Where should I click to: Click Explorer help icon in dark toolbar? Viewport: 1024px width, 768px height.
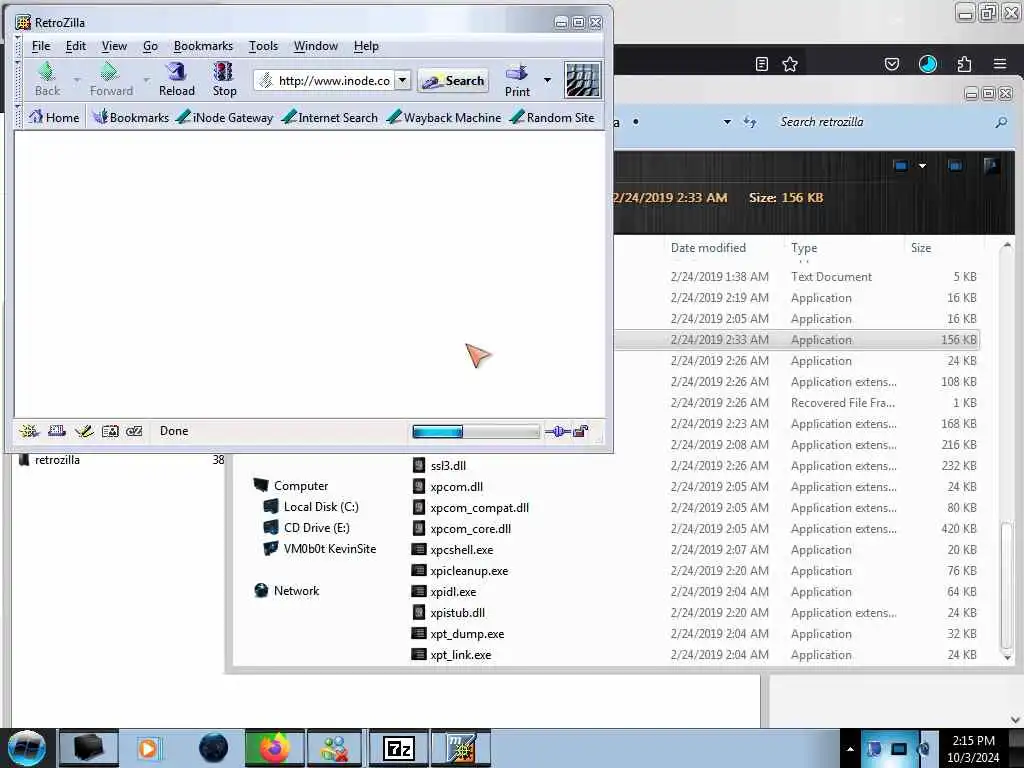(991, 166)
